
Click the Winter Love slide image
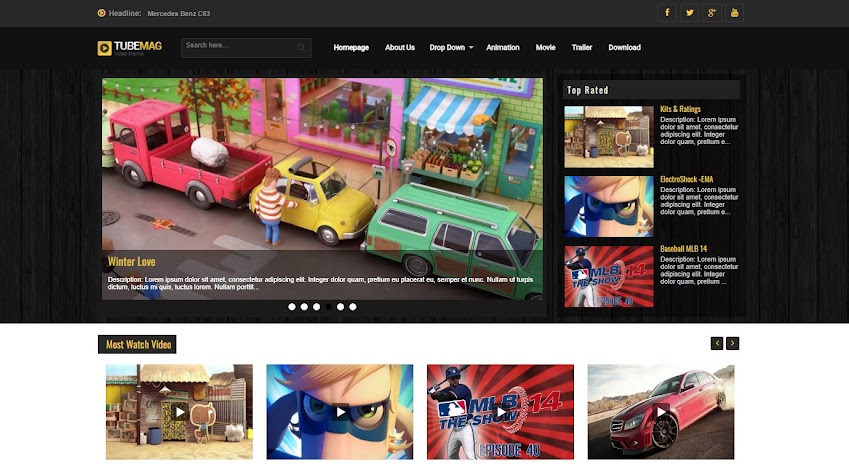click(x=322, y=189)
